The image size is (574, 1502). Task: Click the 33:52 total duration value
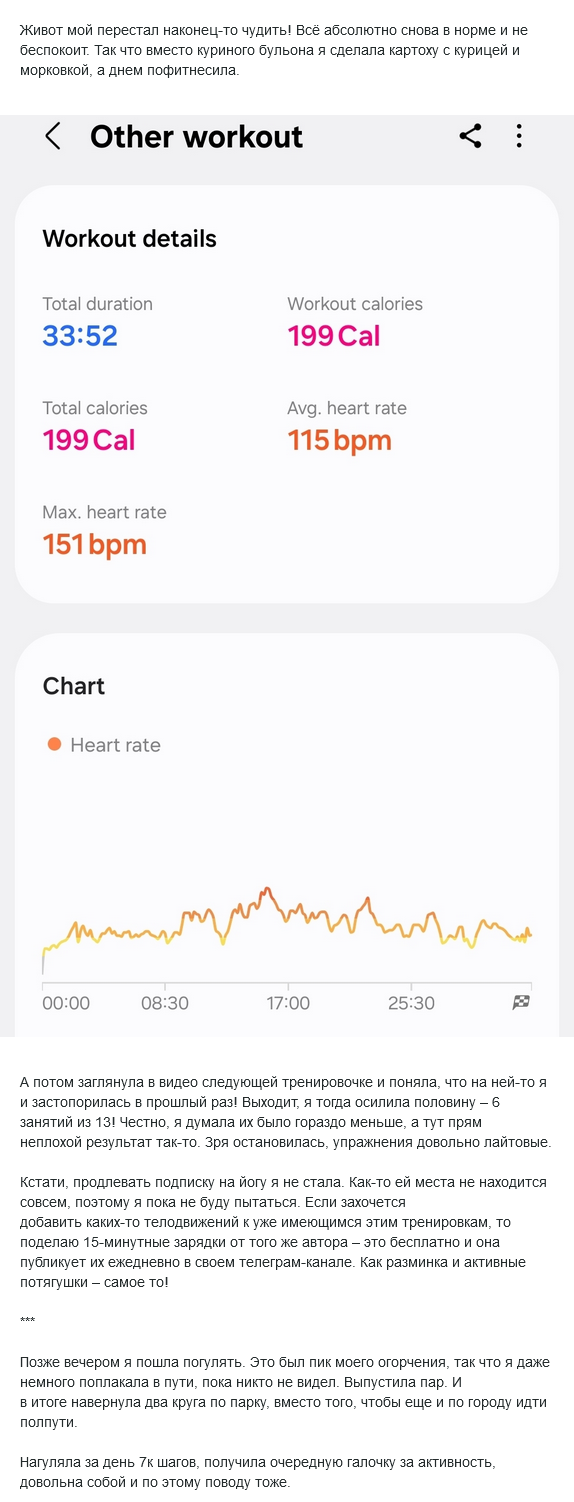coord(80,336)
